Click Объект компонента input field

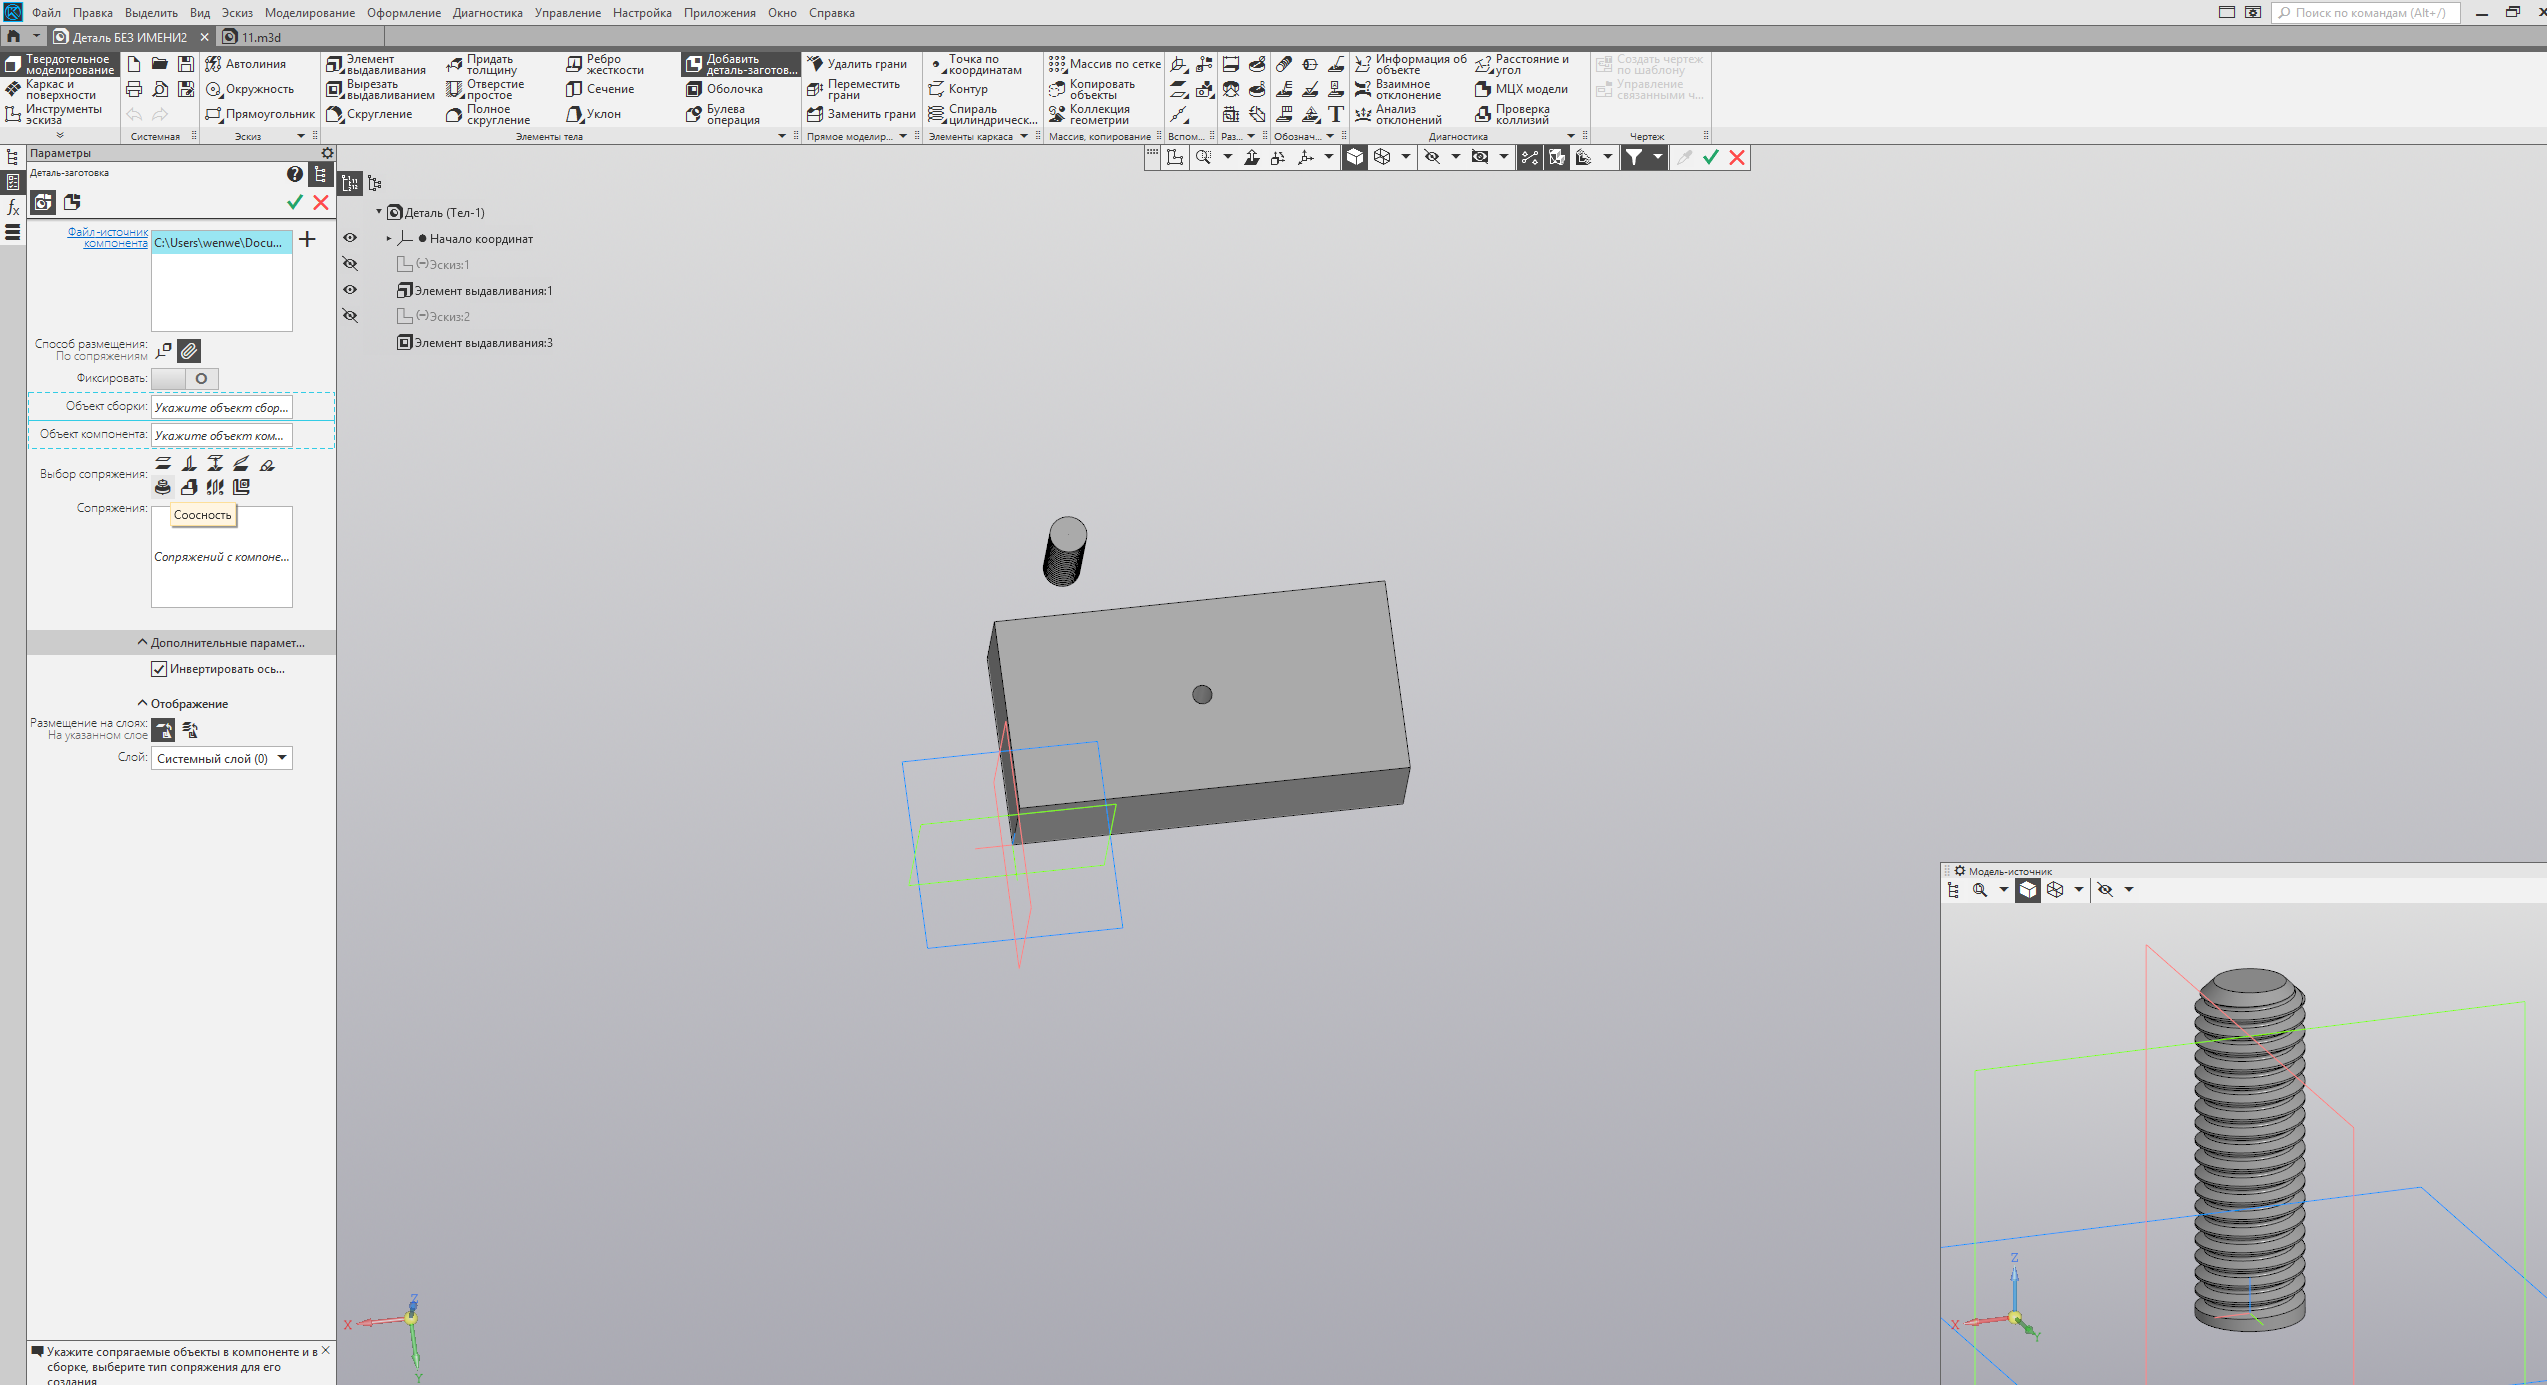pyautogui.click(x=222, y=435)
